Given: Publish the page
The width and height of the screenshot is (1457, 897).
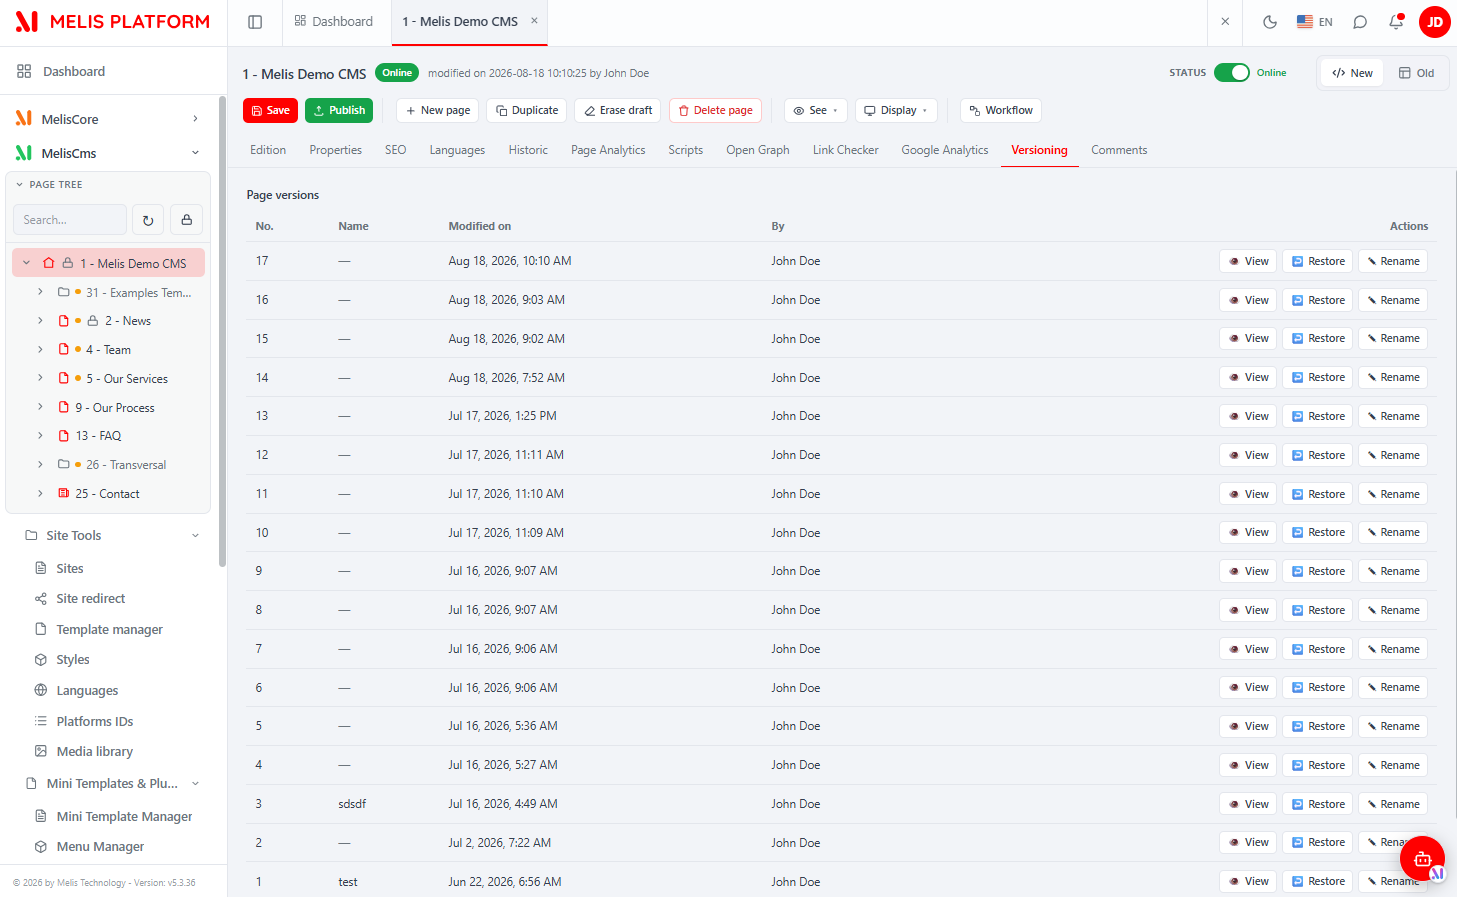Looking at the screenshot, I should pyautogui.click(x=339, y=110).
